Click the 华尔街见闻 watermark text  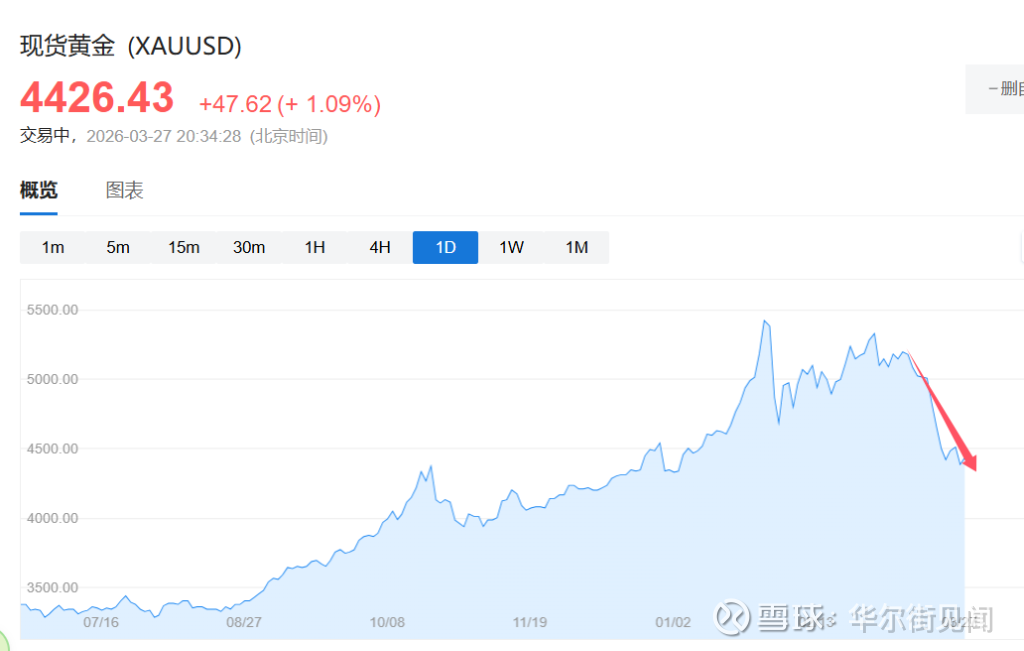click(x=920, y=619)
